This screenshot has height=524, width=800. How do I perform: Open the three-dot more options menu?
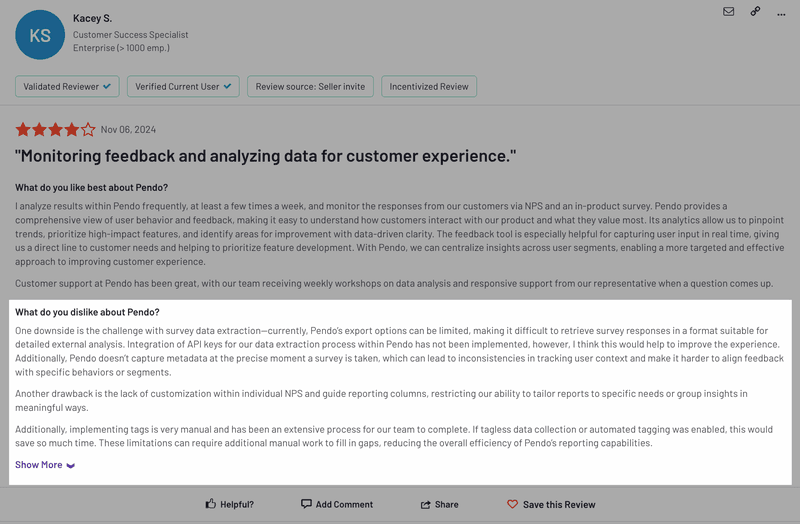coord(781,12)
